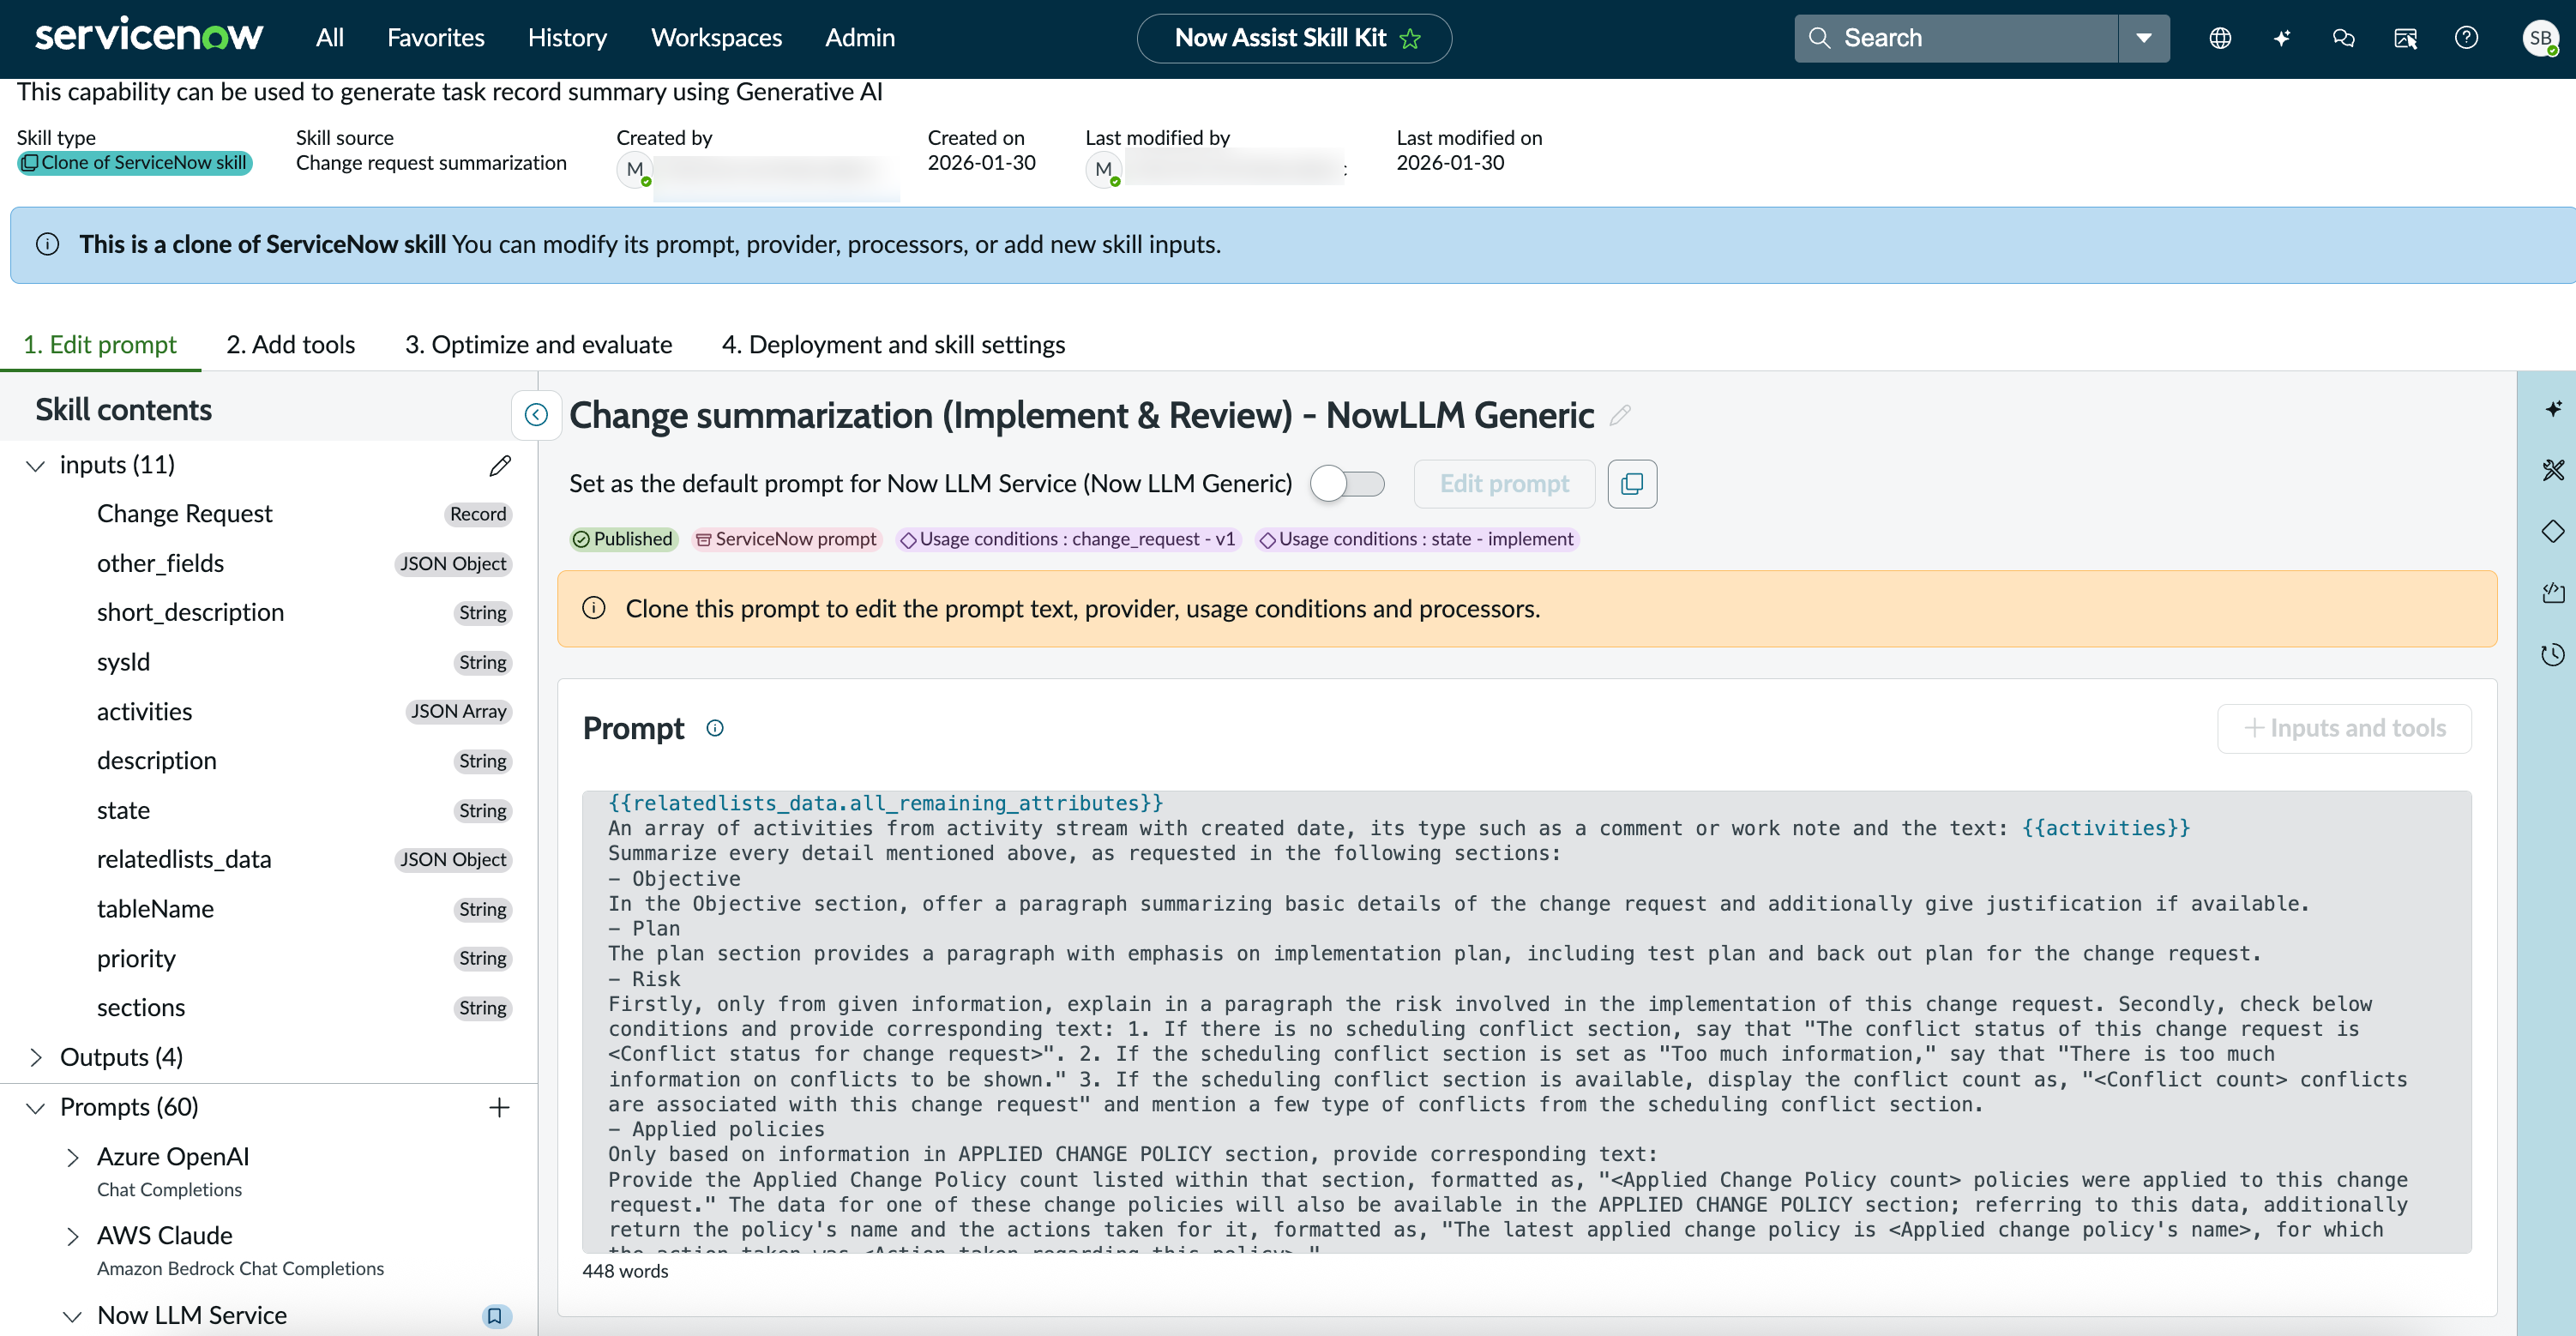This screenshot has height=1336, width=2576.
Task: Collapse the Now LLM Service provider
Action: click(x=72, y=1316)
